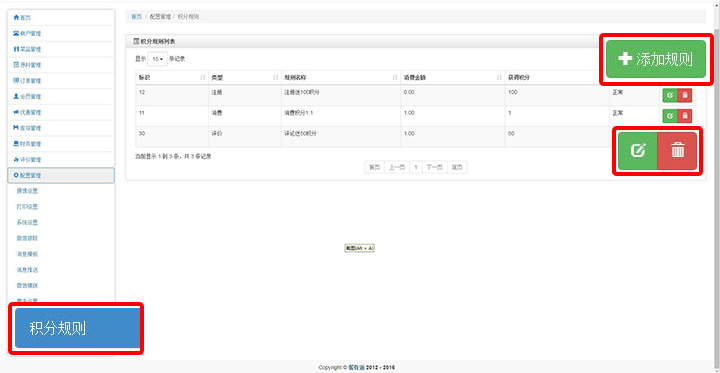Click 配置管理 breadcrumb link
The width and height of the screenshot is (720, 373).
coord(160,17)
